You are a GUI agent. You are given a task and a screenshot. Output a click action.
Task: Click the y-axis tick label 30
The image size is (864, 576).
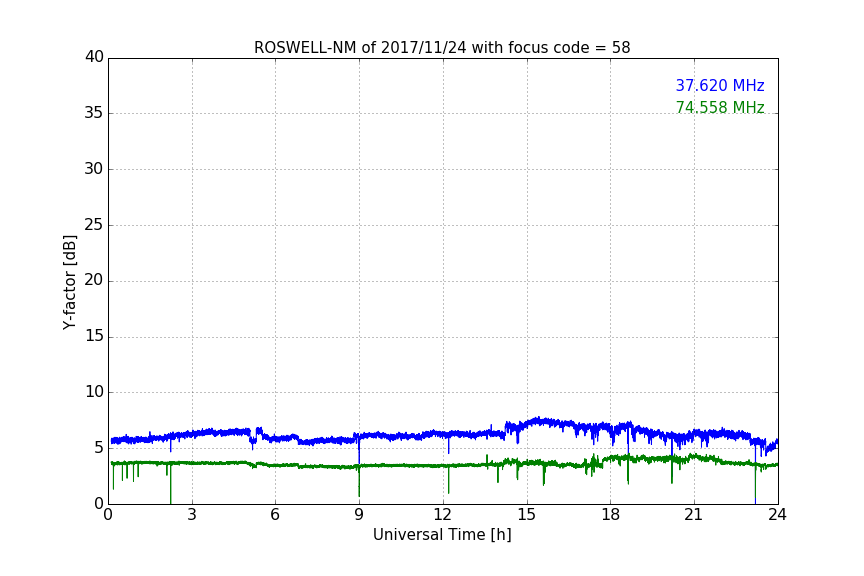[94, 169]
